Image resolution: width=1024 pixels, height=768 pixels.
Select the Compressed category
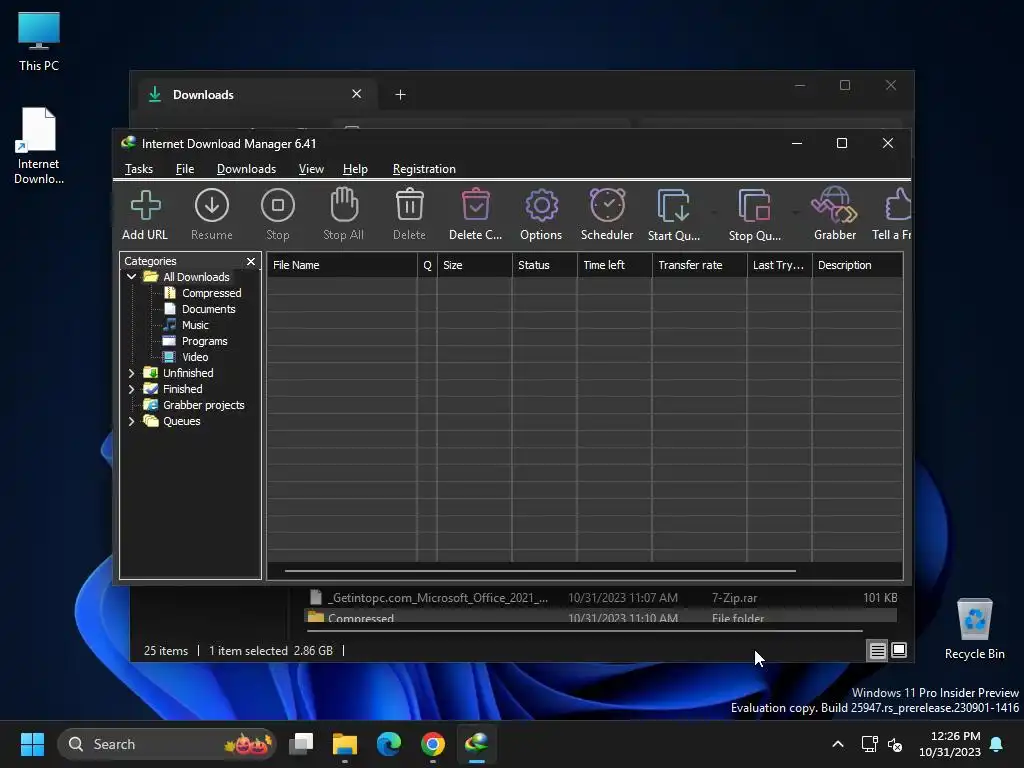pyautogui.click(x=211, y=293)
